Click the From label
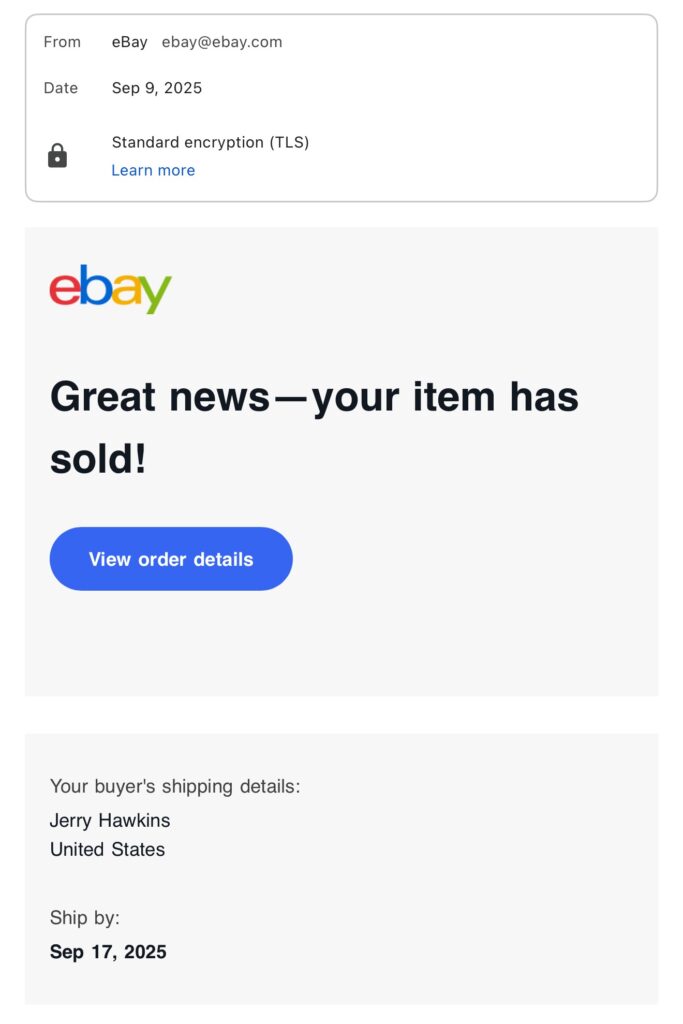Screen dimensions: 683x1024 [62, 42]
